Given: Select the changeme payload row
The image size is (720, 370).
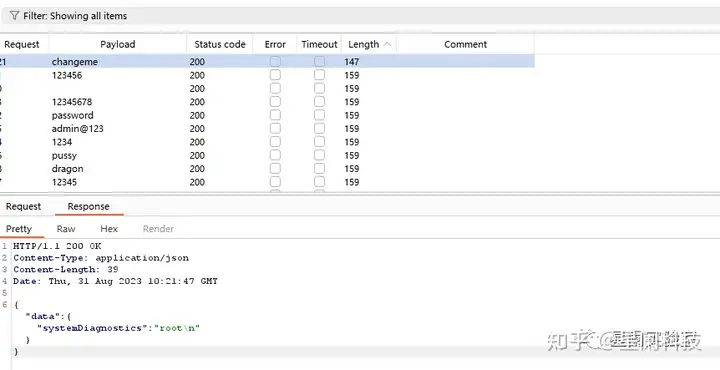Looking at the screenshot, I should point(267,62).
